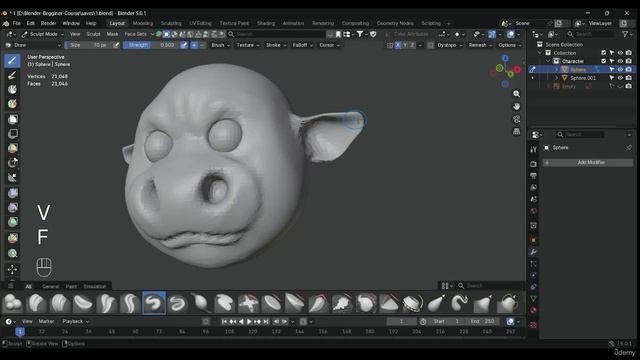Open the Render menu
The height and width of the screenshot is (360, 640).
click(48, 23)
